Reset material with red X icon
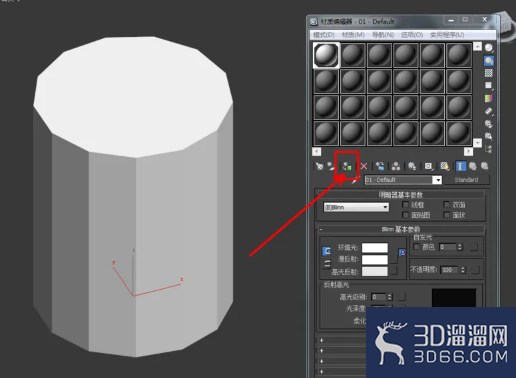This screenshot has height=378, width=516. (x=364, y=166)
